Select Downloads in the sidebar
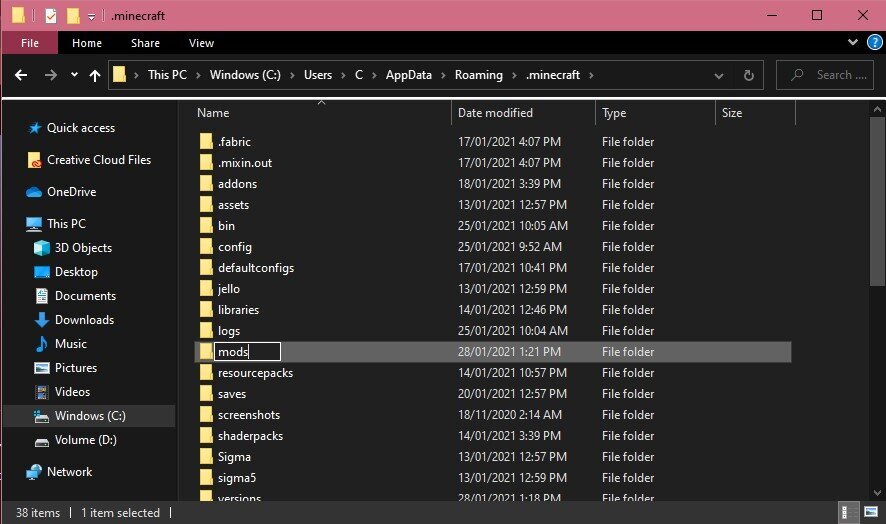Screen dimensions: 886x524 tap(84, 320)
